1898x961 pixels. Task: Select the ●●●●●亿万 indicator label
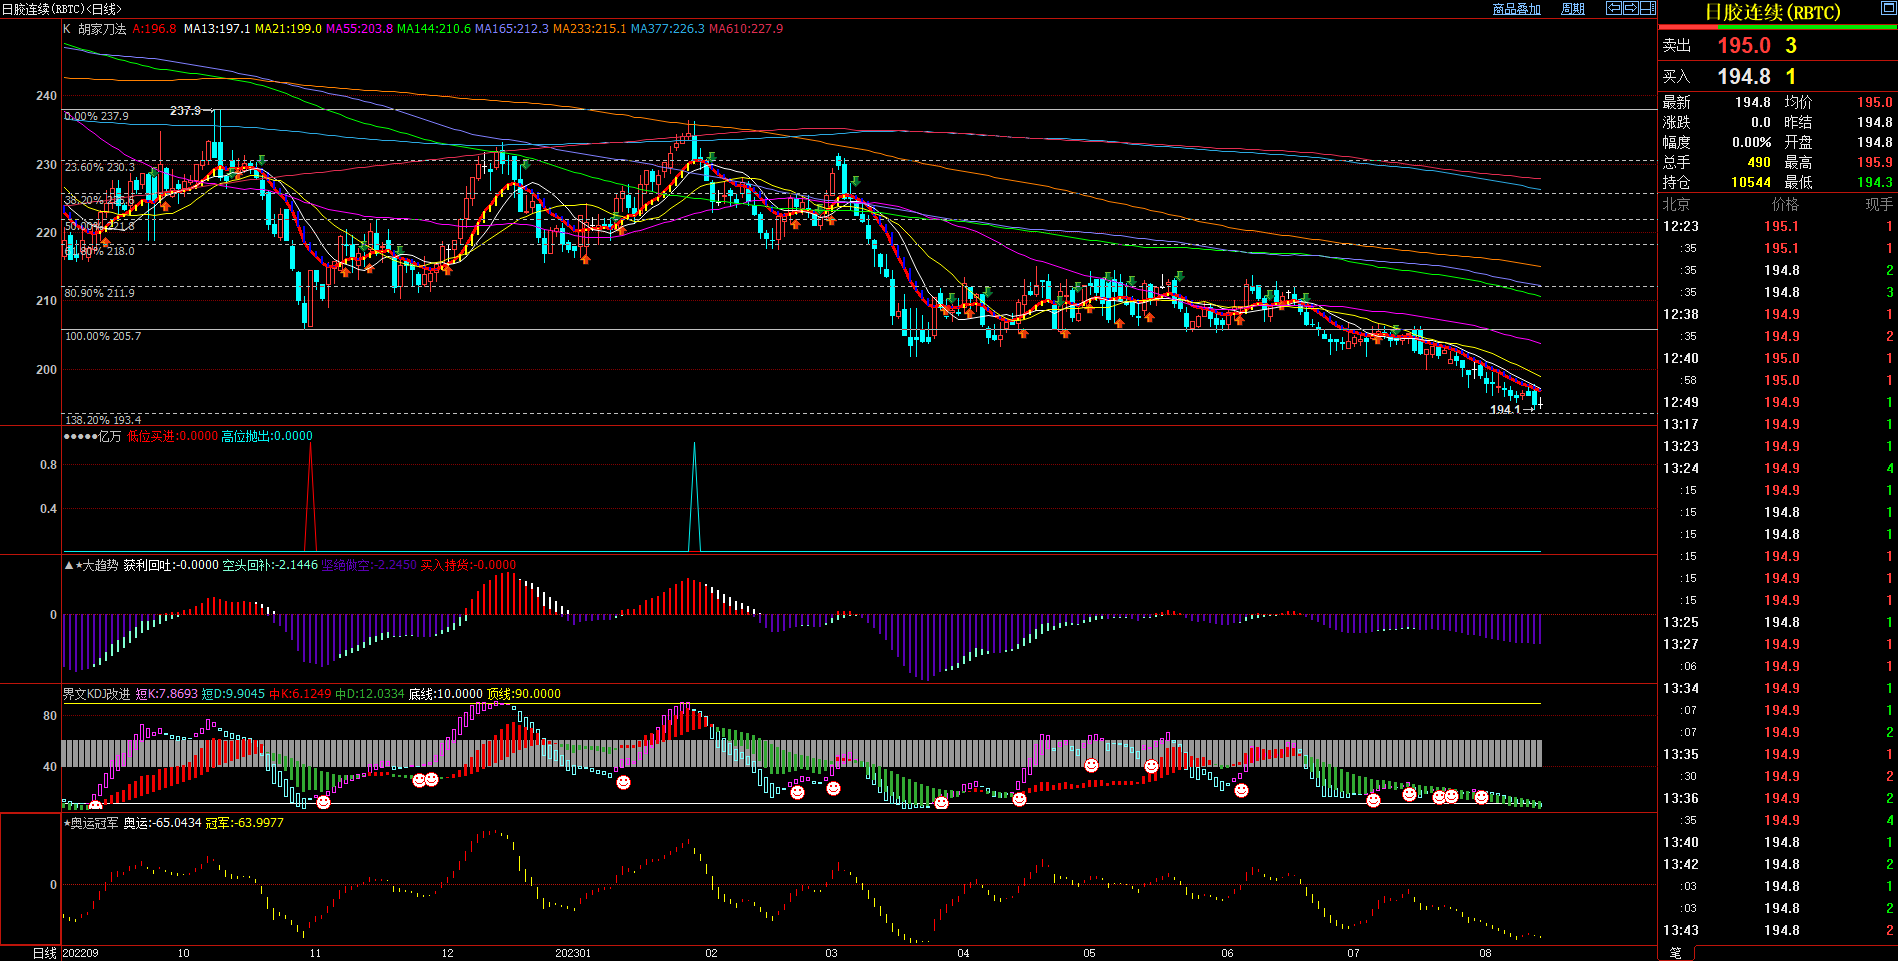pyautogui.click(x=92, y=436)
